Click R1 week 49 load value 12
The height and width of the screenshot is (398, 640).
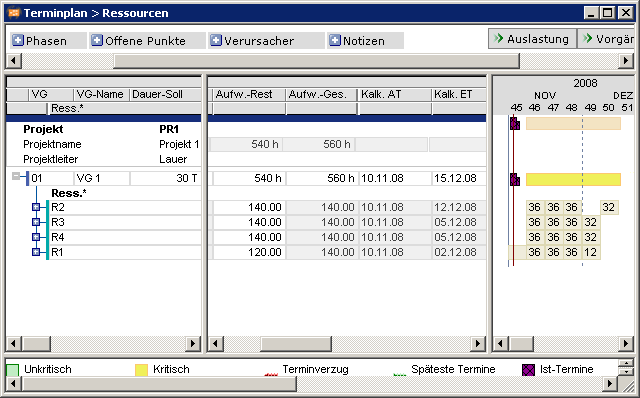[590, 252]
